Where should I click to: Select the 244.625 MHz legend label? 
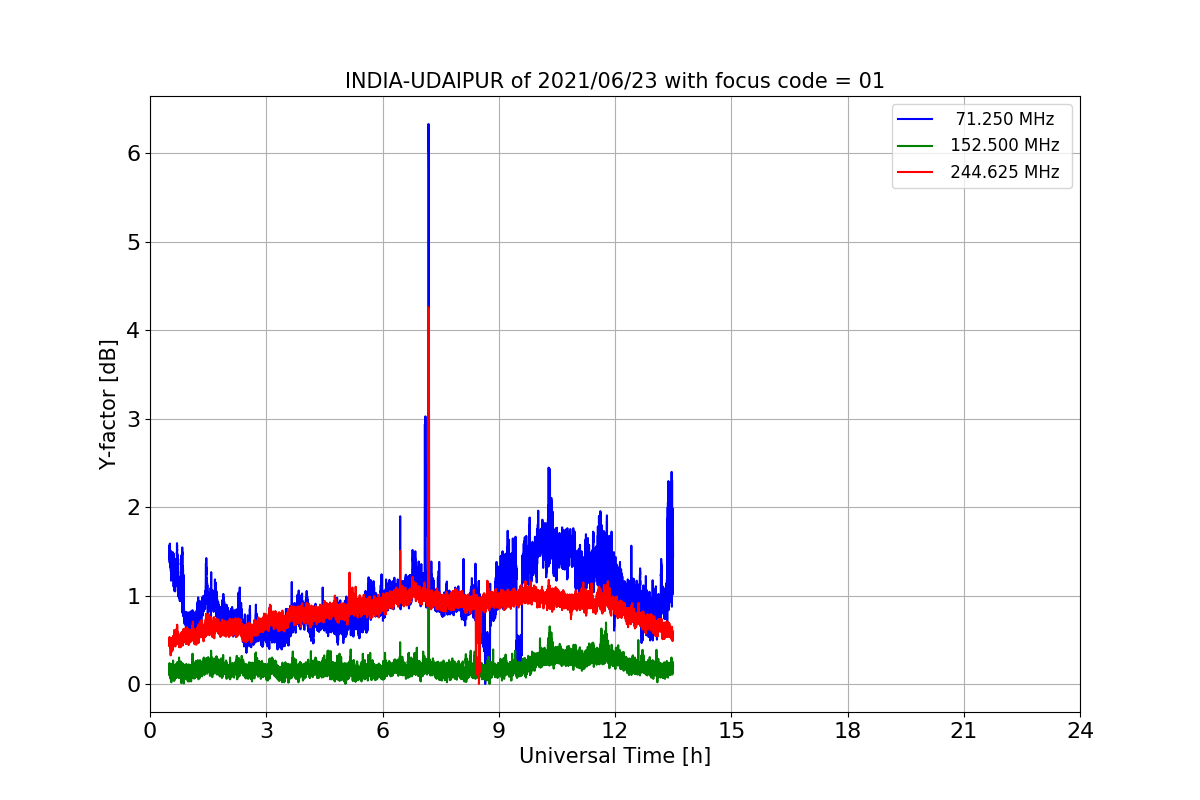[x=1005, y=172]
